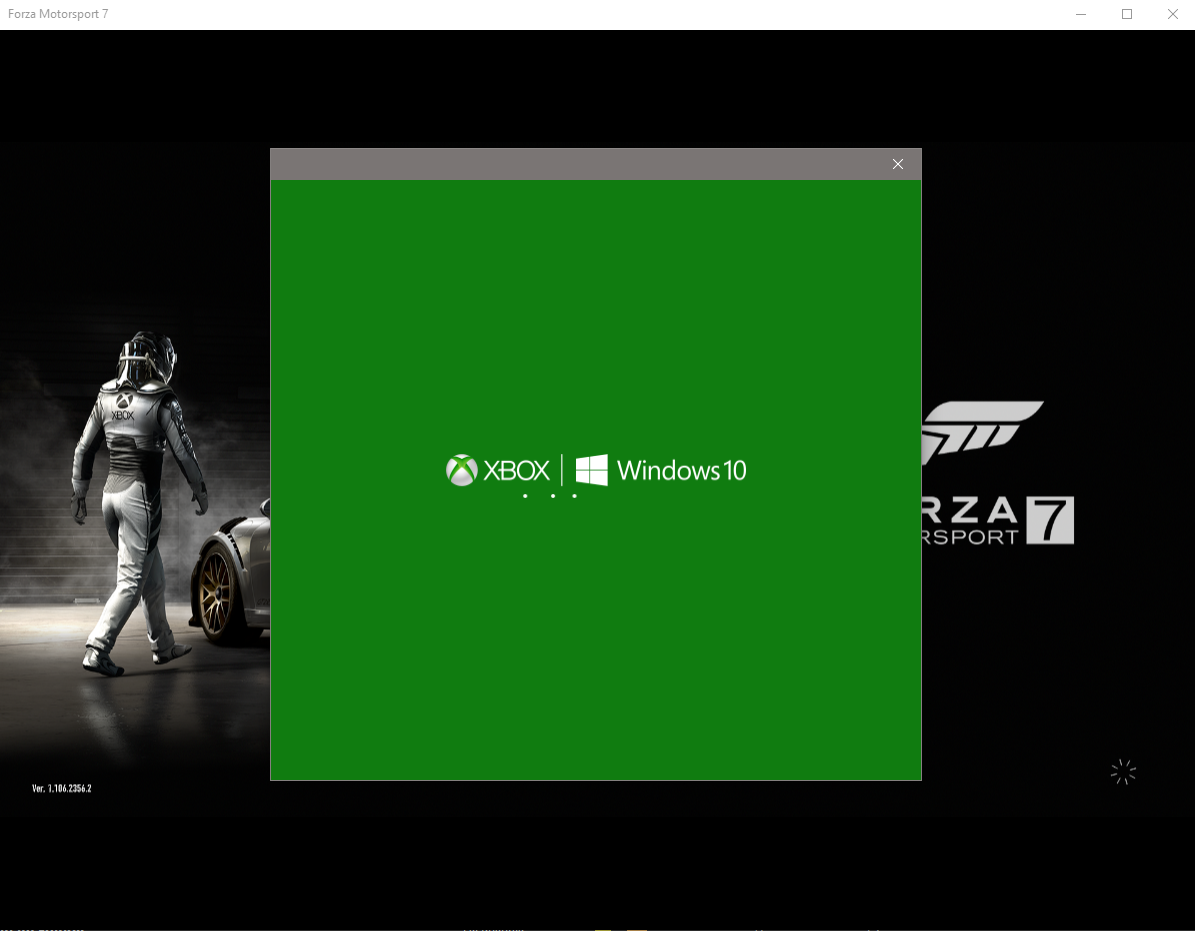This screenshot has height=931, width=1195.
Task: Click the Forza Motorsport 7 window title
Action: tap(58, 14)
